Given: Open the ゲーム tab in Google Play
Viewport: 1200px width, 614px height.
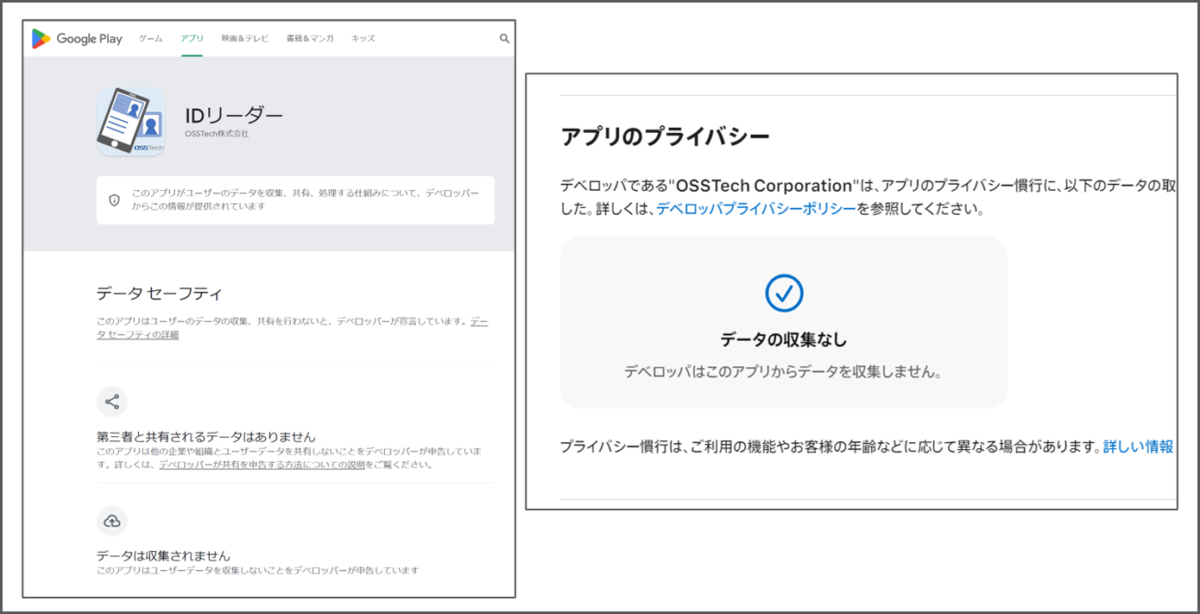Looking at the screenshot, I should click(x=151, y=38).
